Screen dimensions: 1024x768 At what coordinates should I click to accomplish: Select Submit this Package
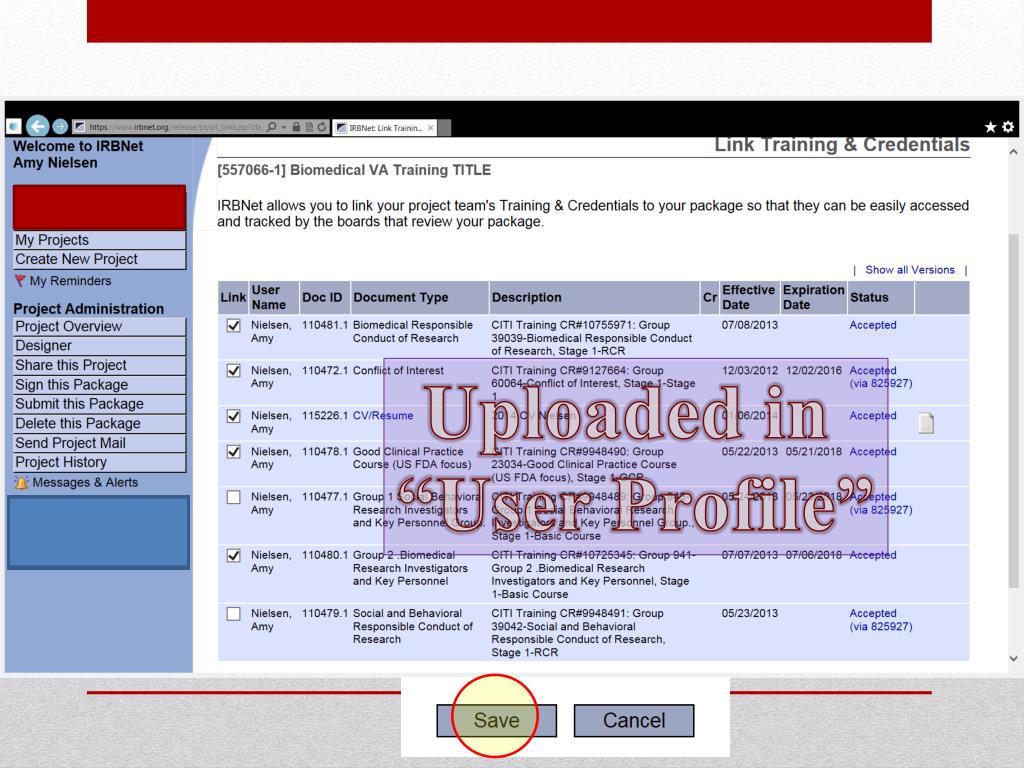tap(100, 404)
